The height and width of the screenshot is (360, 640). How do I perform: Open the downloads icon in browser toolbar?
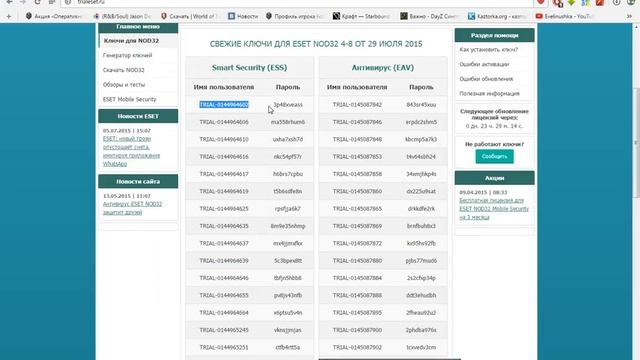616,2
